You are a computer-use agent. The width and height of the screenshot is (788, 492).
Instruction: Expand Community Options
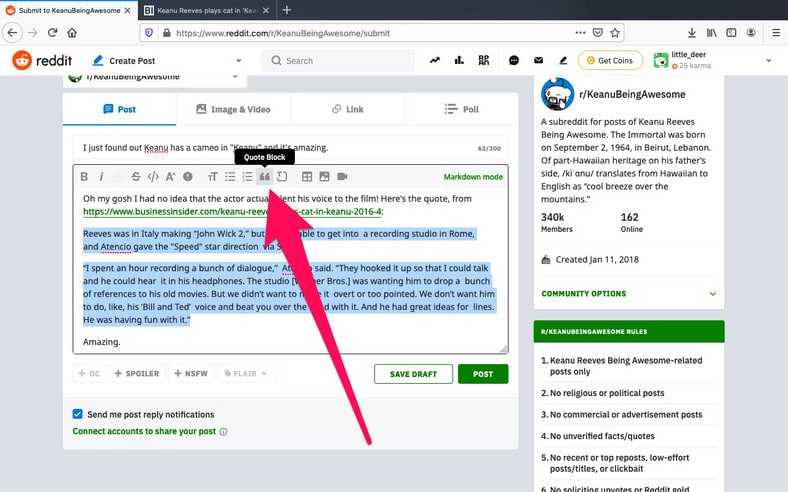pos(629,293)
